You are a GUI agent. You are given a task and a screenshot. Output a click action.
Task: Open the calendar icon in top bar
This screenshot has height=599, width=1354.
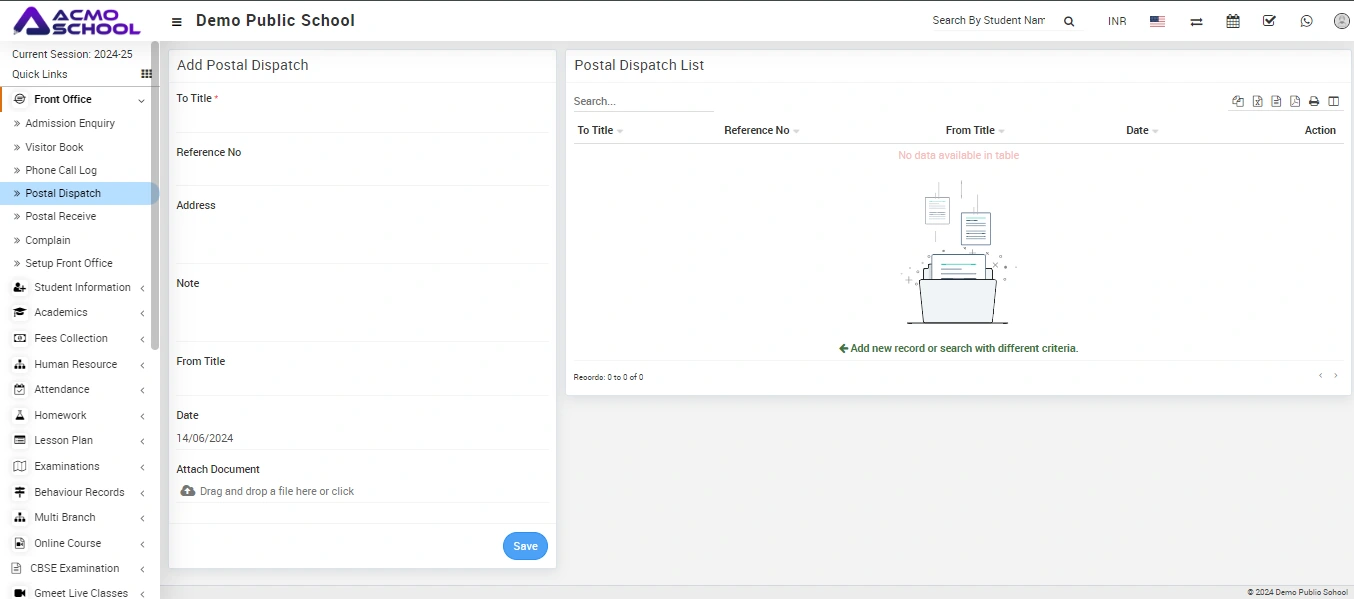(x=1233, y=21)
